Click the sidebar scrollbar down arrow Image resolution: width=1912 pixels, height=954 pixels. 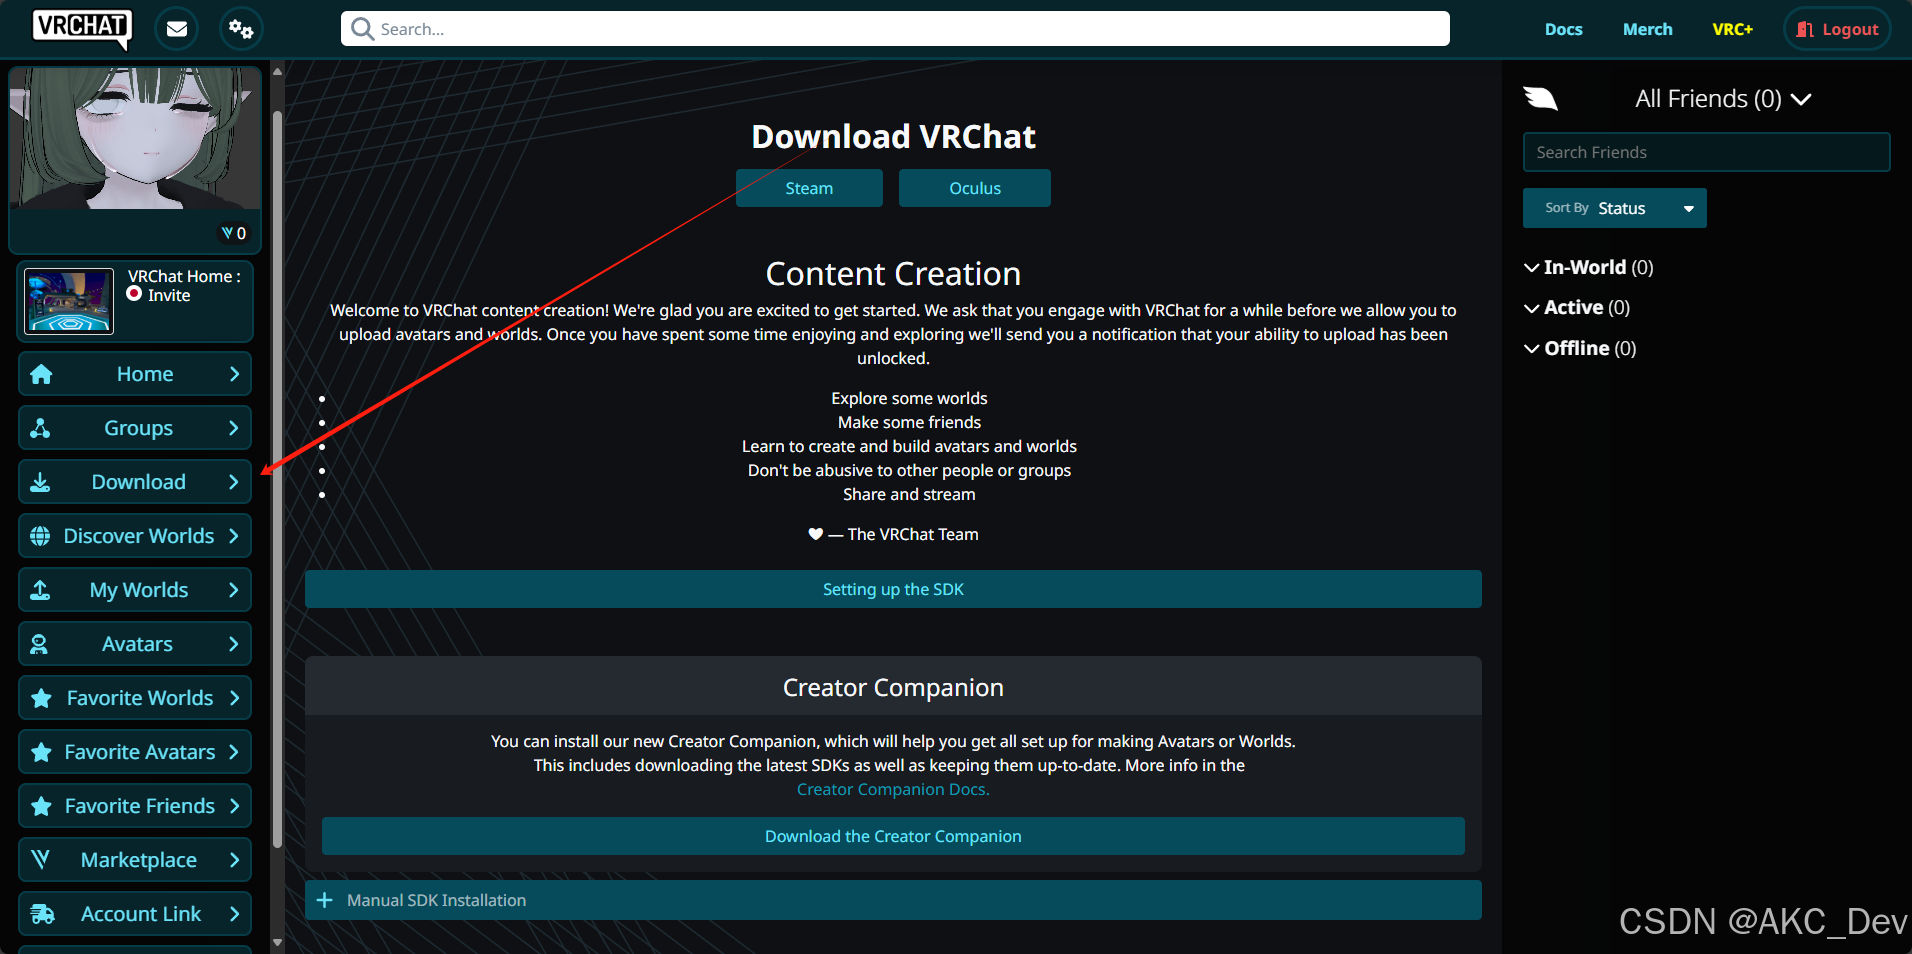tap(277, 942)
